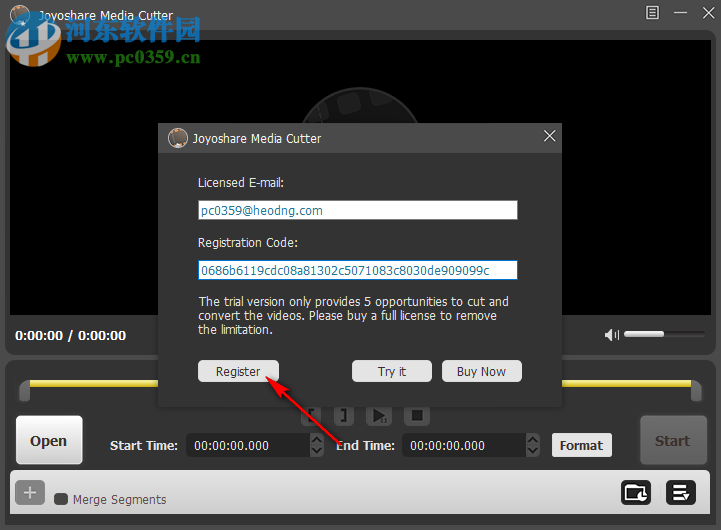This screenshot has height=530, width=721.
Task: Click the trial limitation notice text
Action: tap(353, 315)
